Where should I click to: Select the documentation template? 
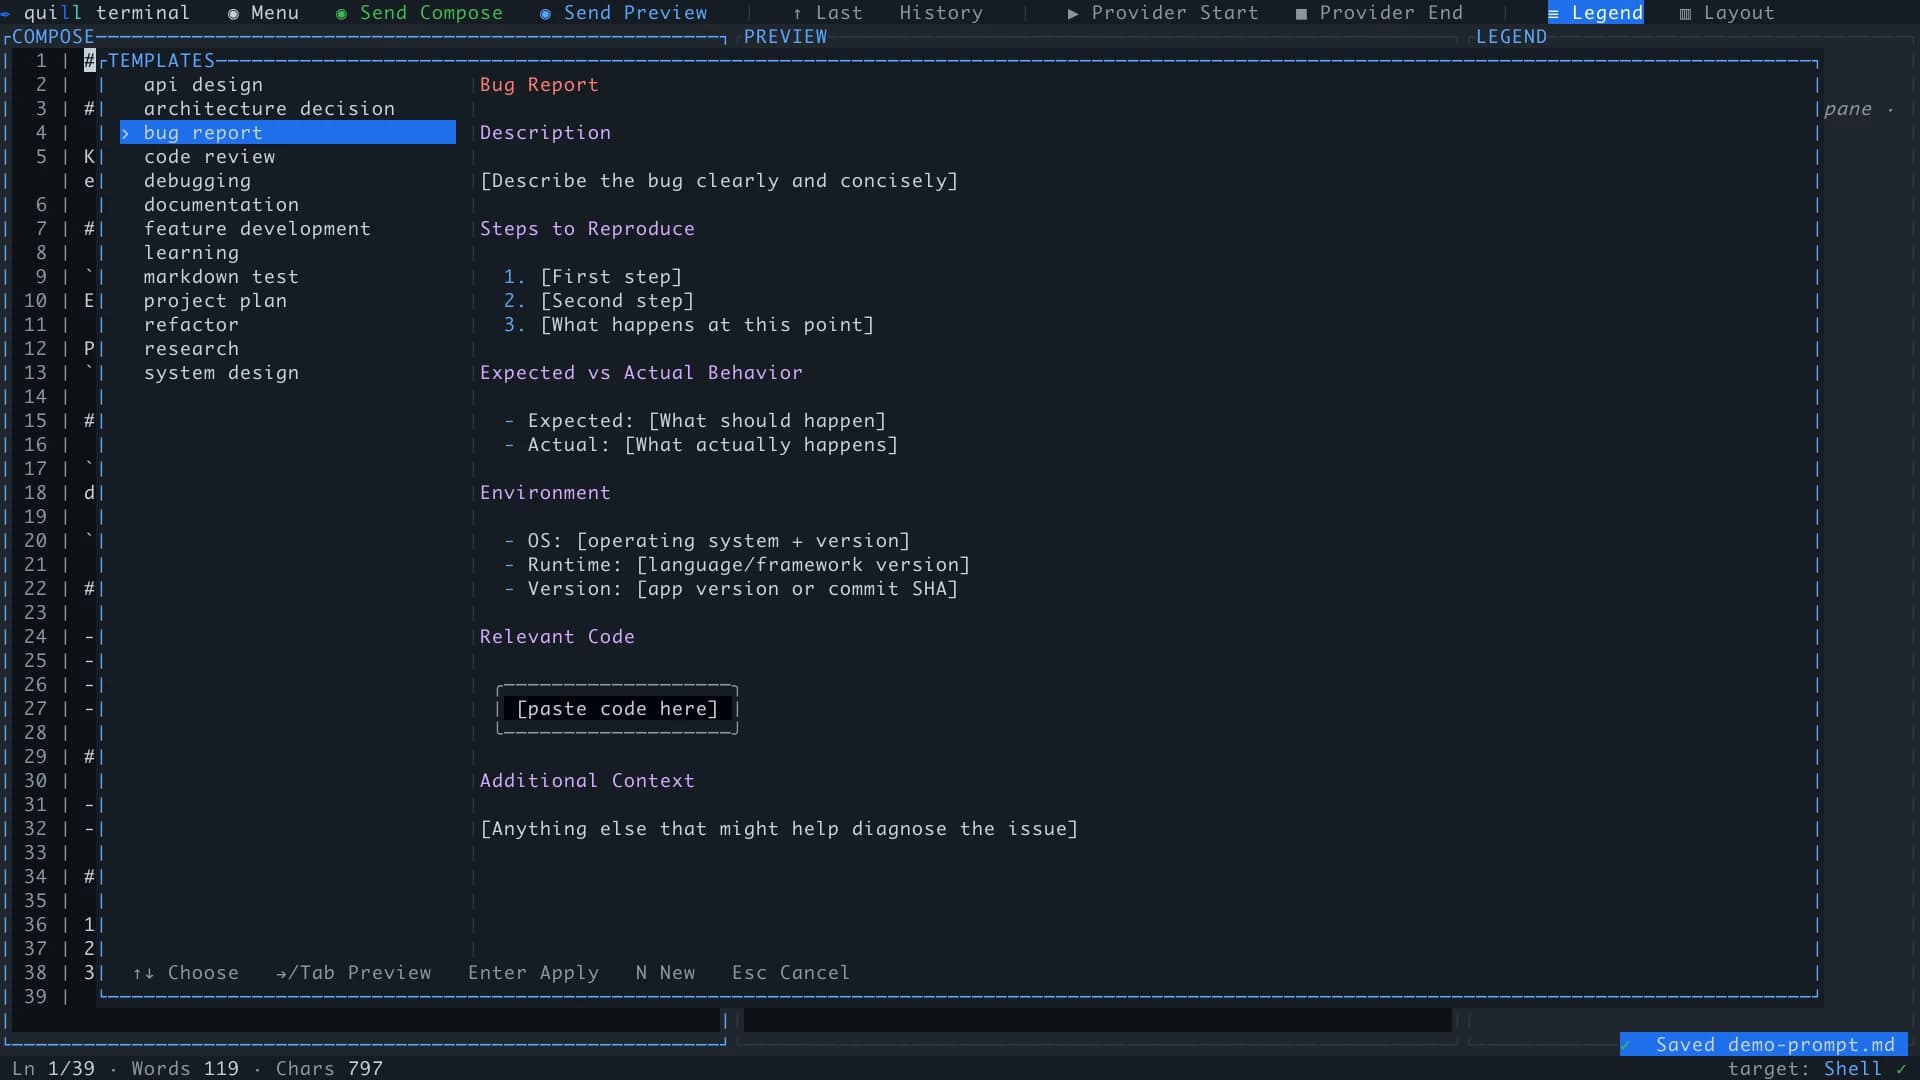point(288,205)
